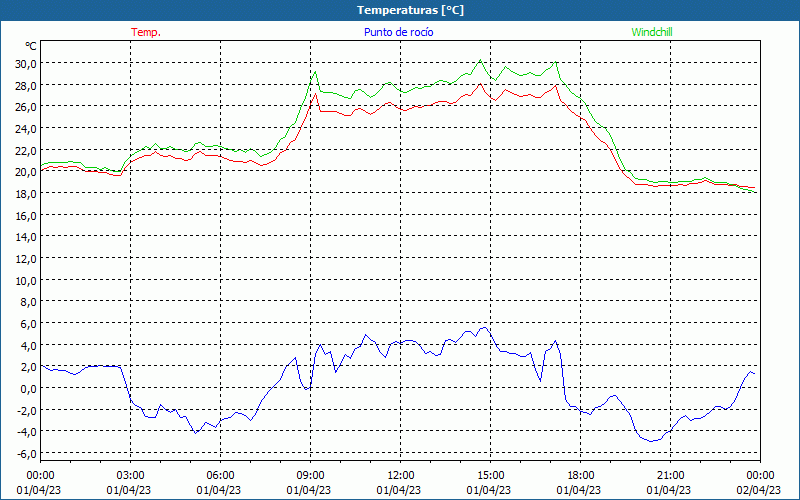Click the '°C' unit label on the axis
The height and width of the screenshot is (500, 800).
click(31, 46)
